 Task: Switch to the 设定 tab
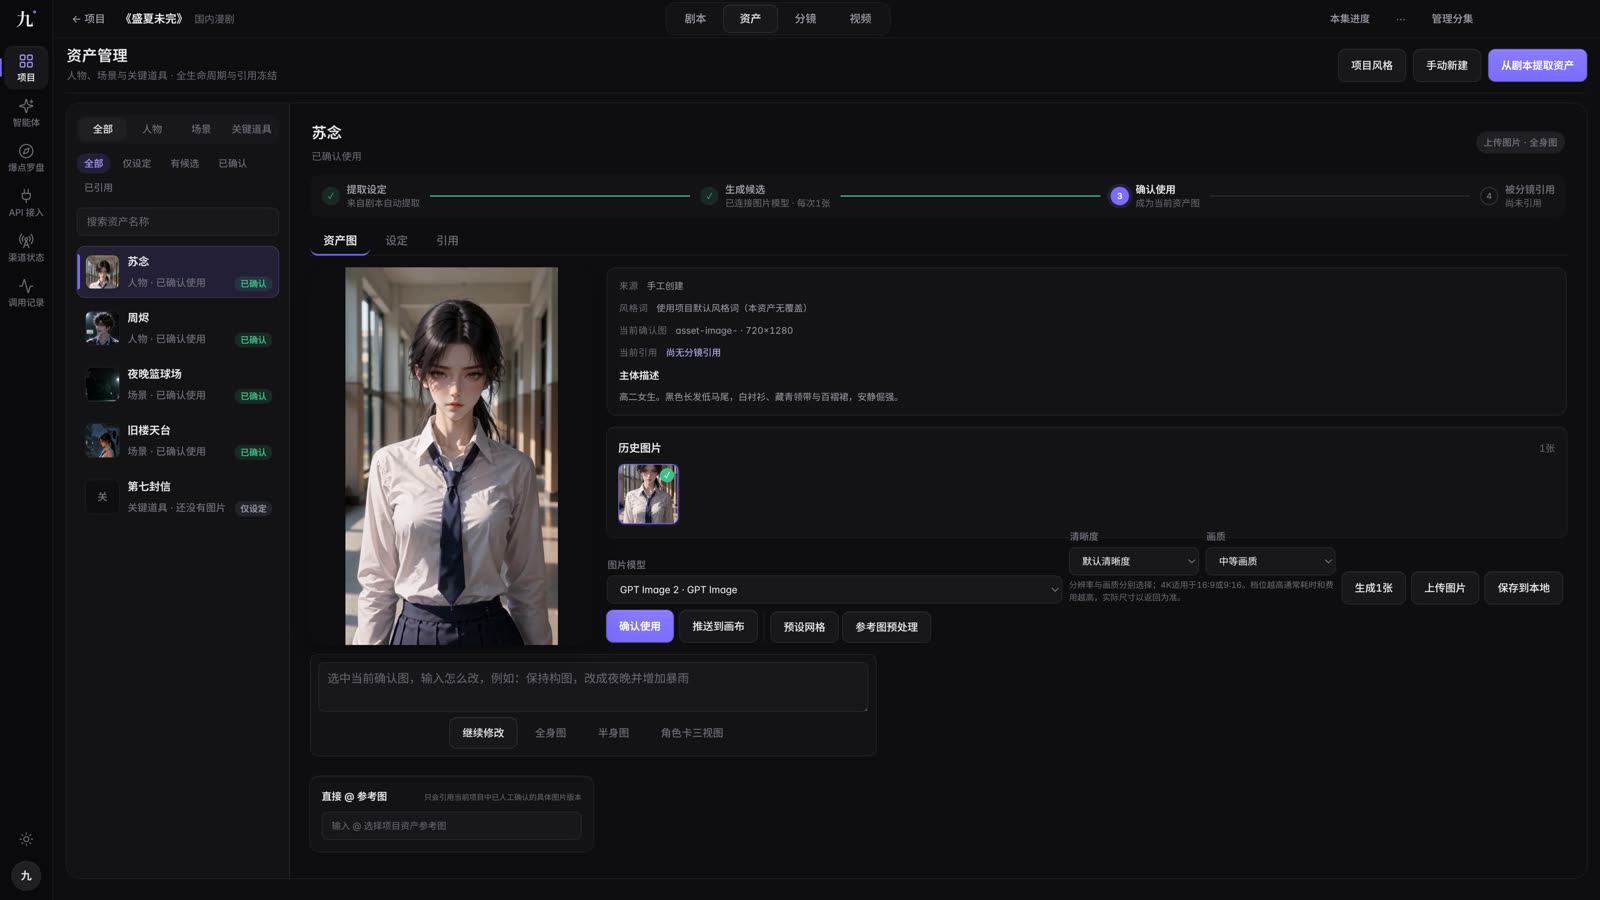point(397,241)
